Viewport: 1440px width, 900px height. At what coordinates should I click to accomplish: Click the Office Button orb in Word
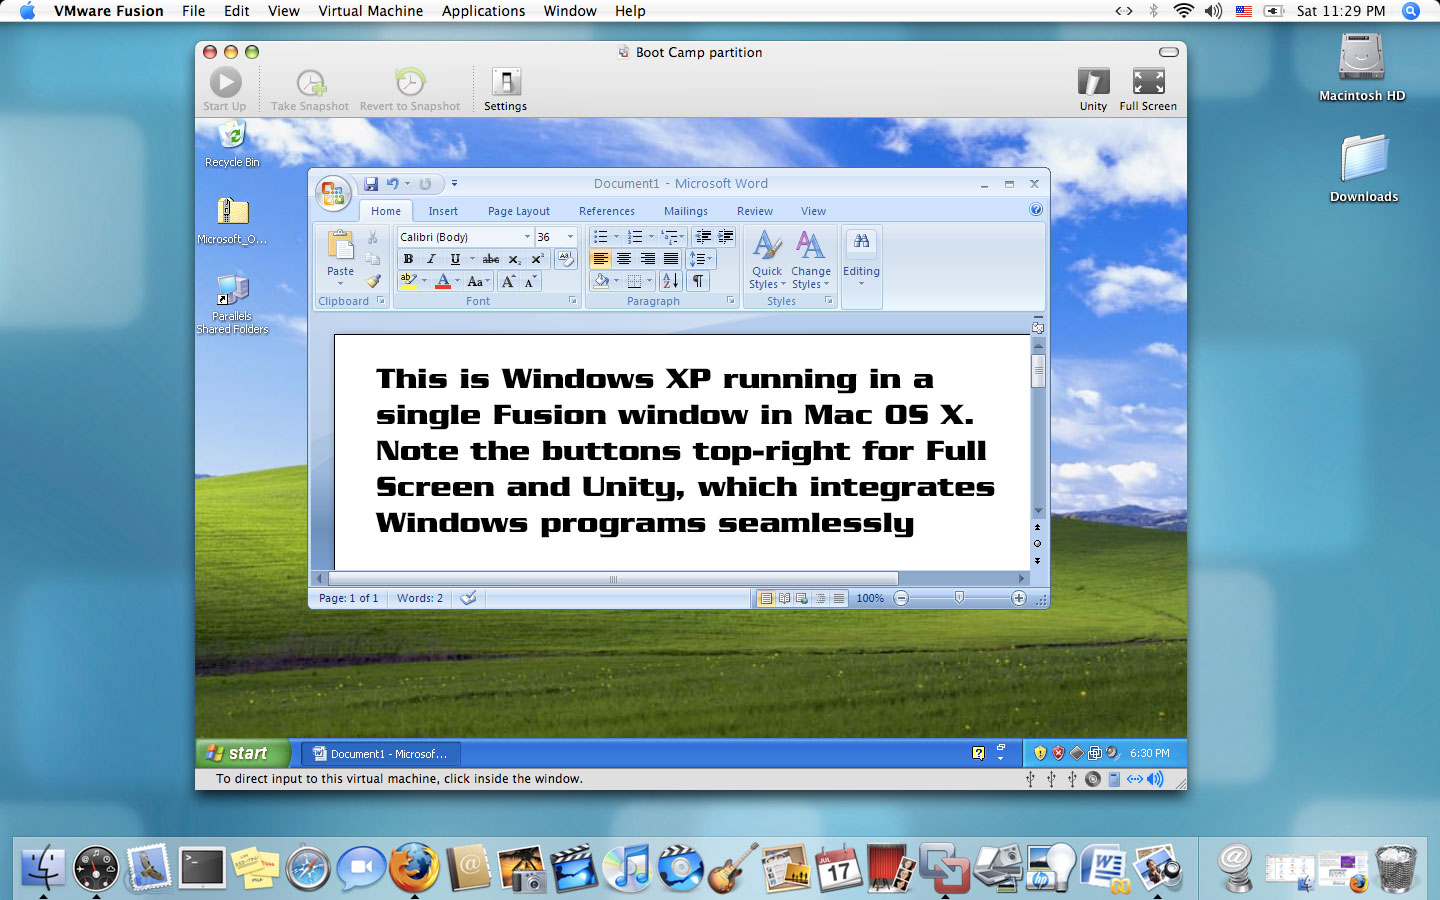[333, 193]
